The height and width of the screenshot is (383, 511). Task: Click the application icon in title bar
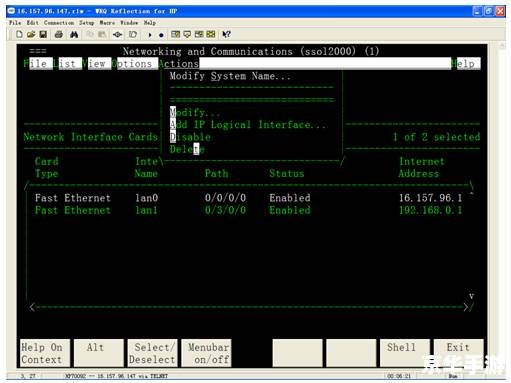click(x=11, y=11)
